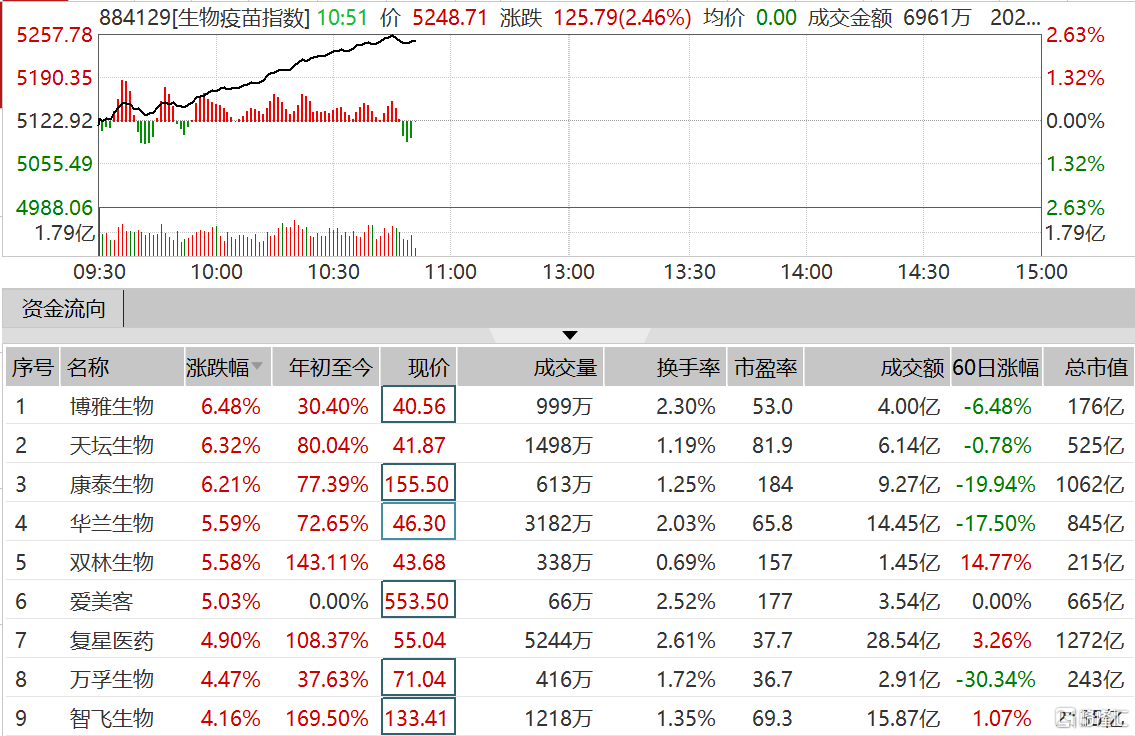Screen dimensions: 1135x736
Task: Click the 6.21% gain for 康泰生物
Action: pyautogui.click(x=231, y=485)
